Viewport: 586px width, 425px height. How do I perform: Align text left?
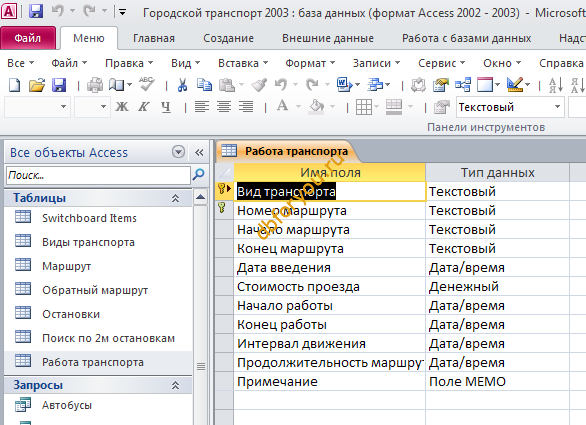[x=201, y=107]
